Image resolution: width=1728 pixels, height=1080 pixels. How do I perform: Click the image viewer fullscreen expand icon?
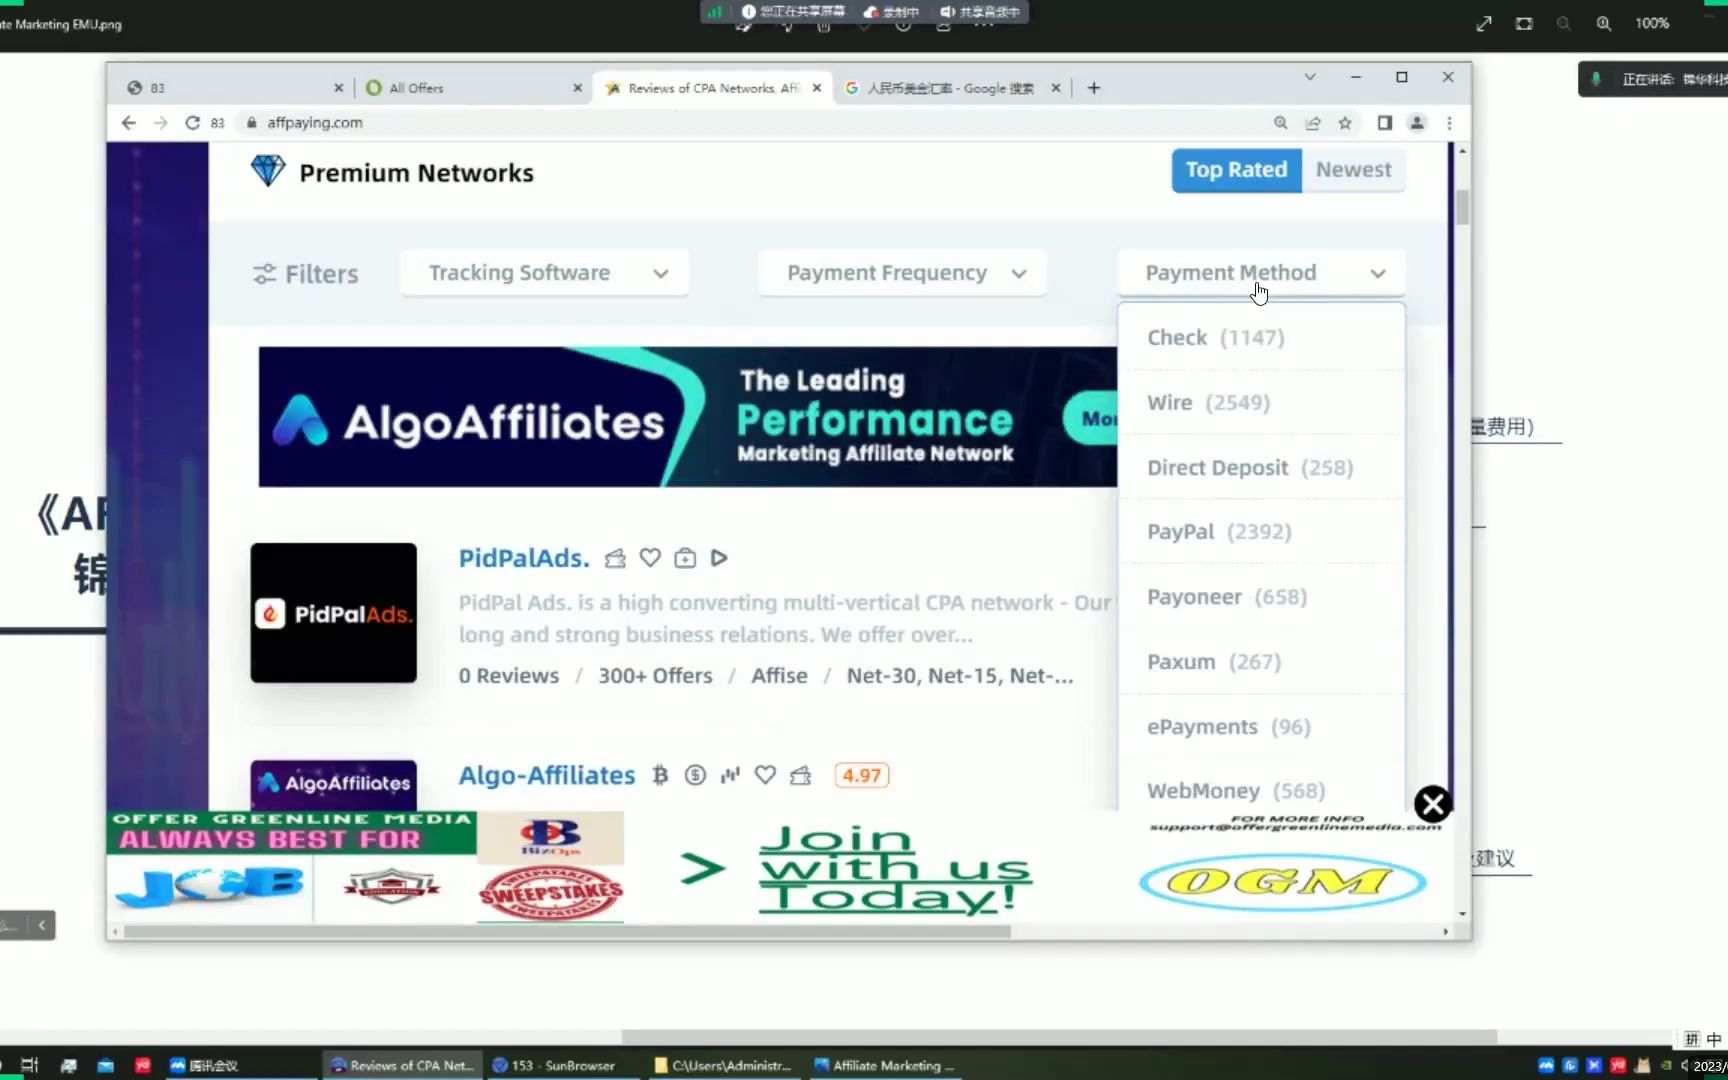[1484, 24]
